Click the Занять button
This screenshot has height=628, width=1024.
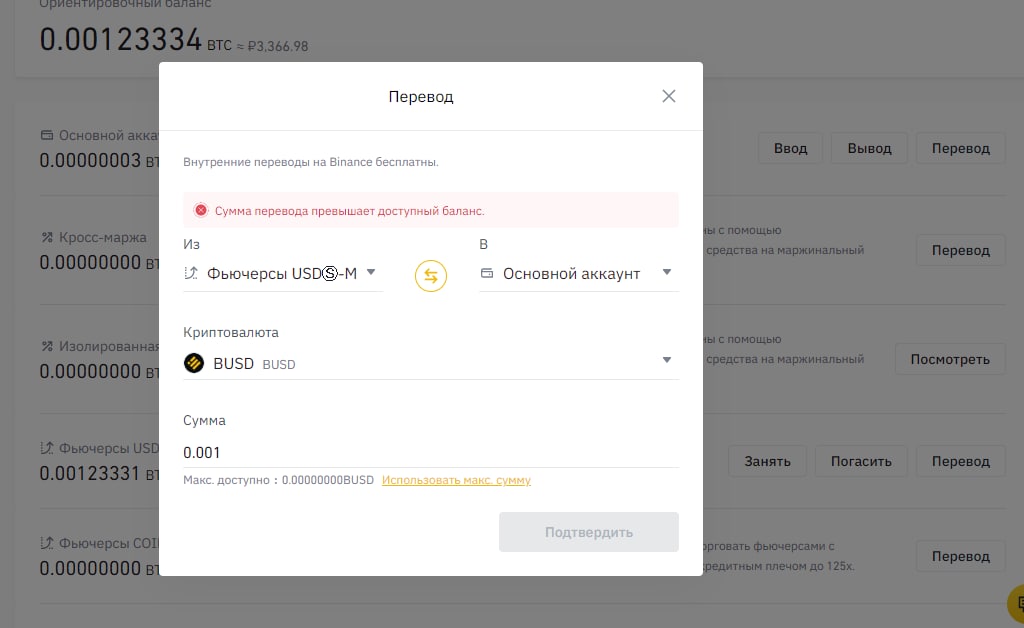coord(767,461)
